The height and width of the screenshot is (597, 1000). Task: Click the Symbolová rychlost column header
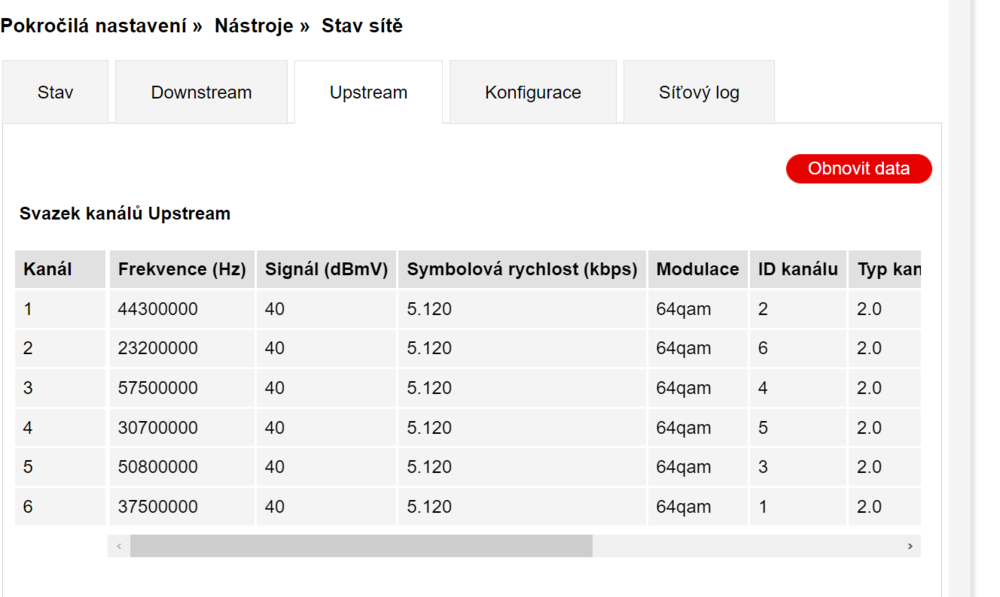[522, 269]
